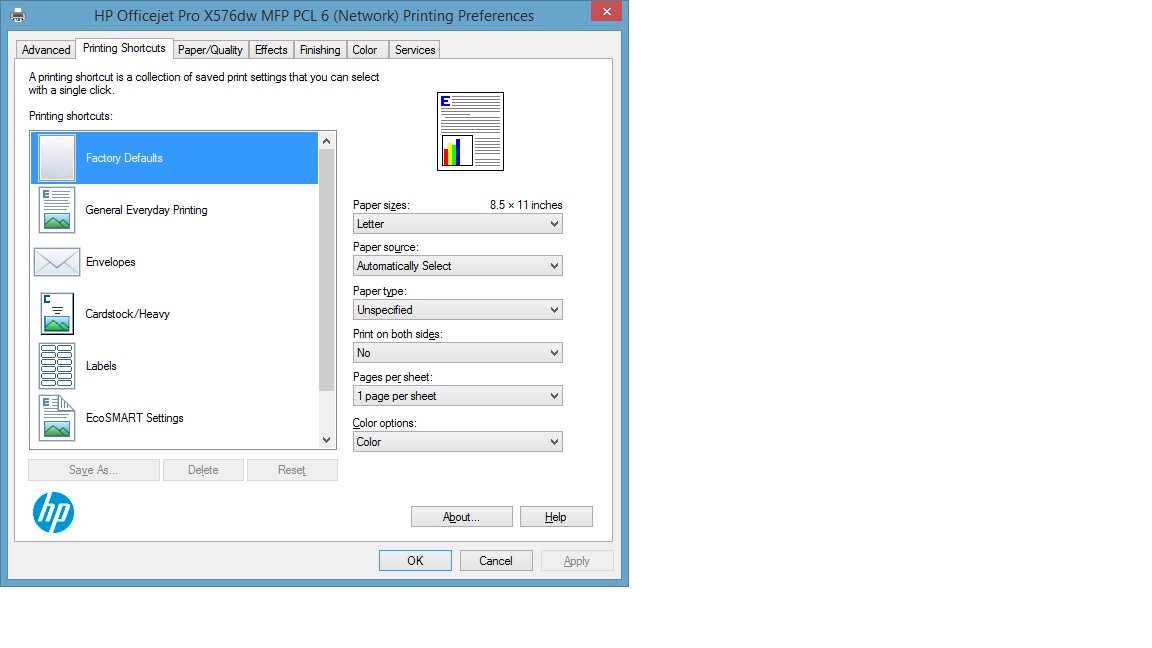Expand Print on both sides dropdown
Screen dimensions: 1152x648
click(x=458, y=353)
